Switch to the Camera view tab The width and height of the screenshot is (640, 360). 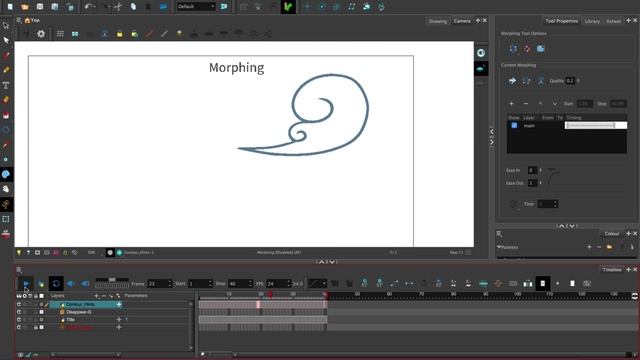(x=462, y=21)
